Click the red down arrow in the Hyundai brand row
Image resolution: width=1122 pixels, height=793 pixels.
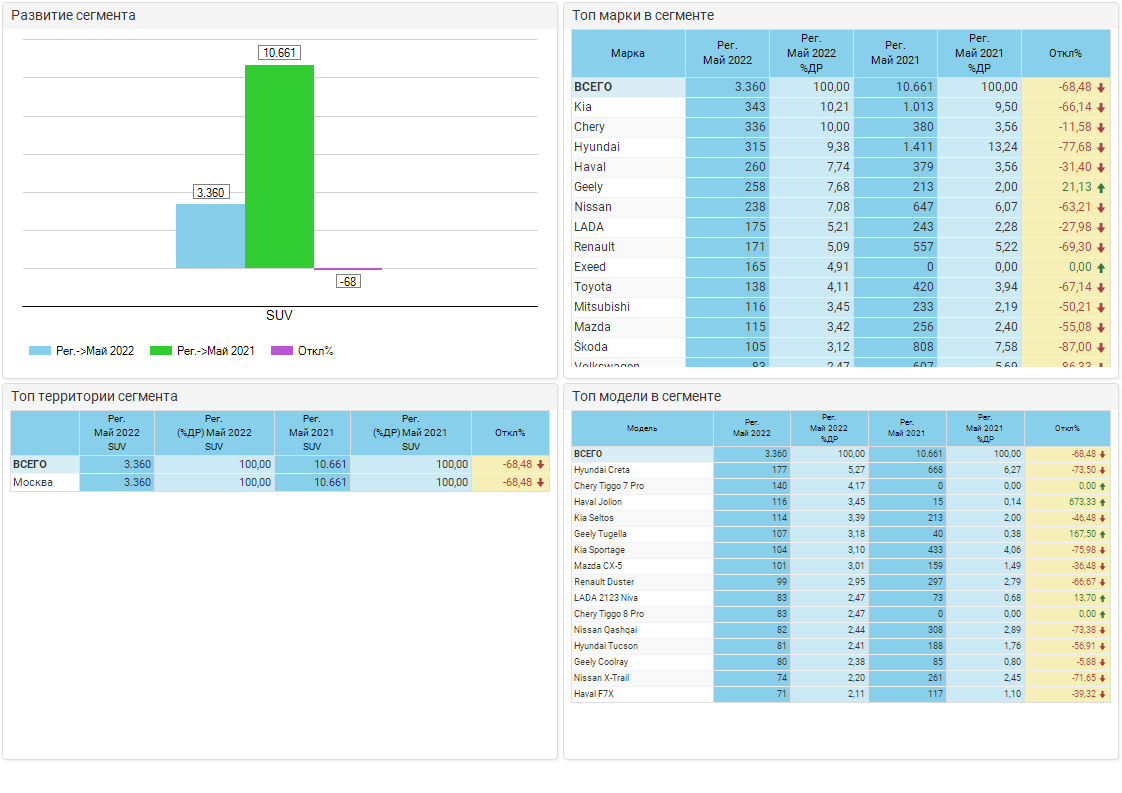pos(1101,147)
